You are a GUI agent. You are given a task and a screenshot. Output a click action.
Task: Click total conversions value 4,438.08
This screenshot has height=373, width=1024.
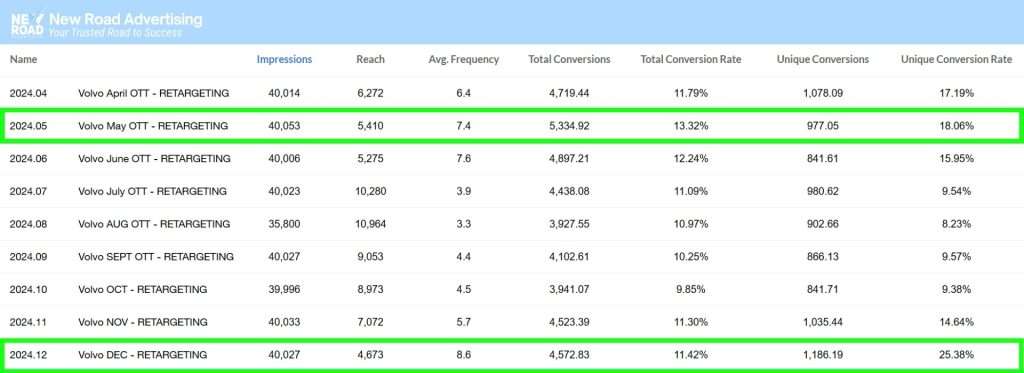(x=569, y=191)
